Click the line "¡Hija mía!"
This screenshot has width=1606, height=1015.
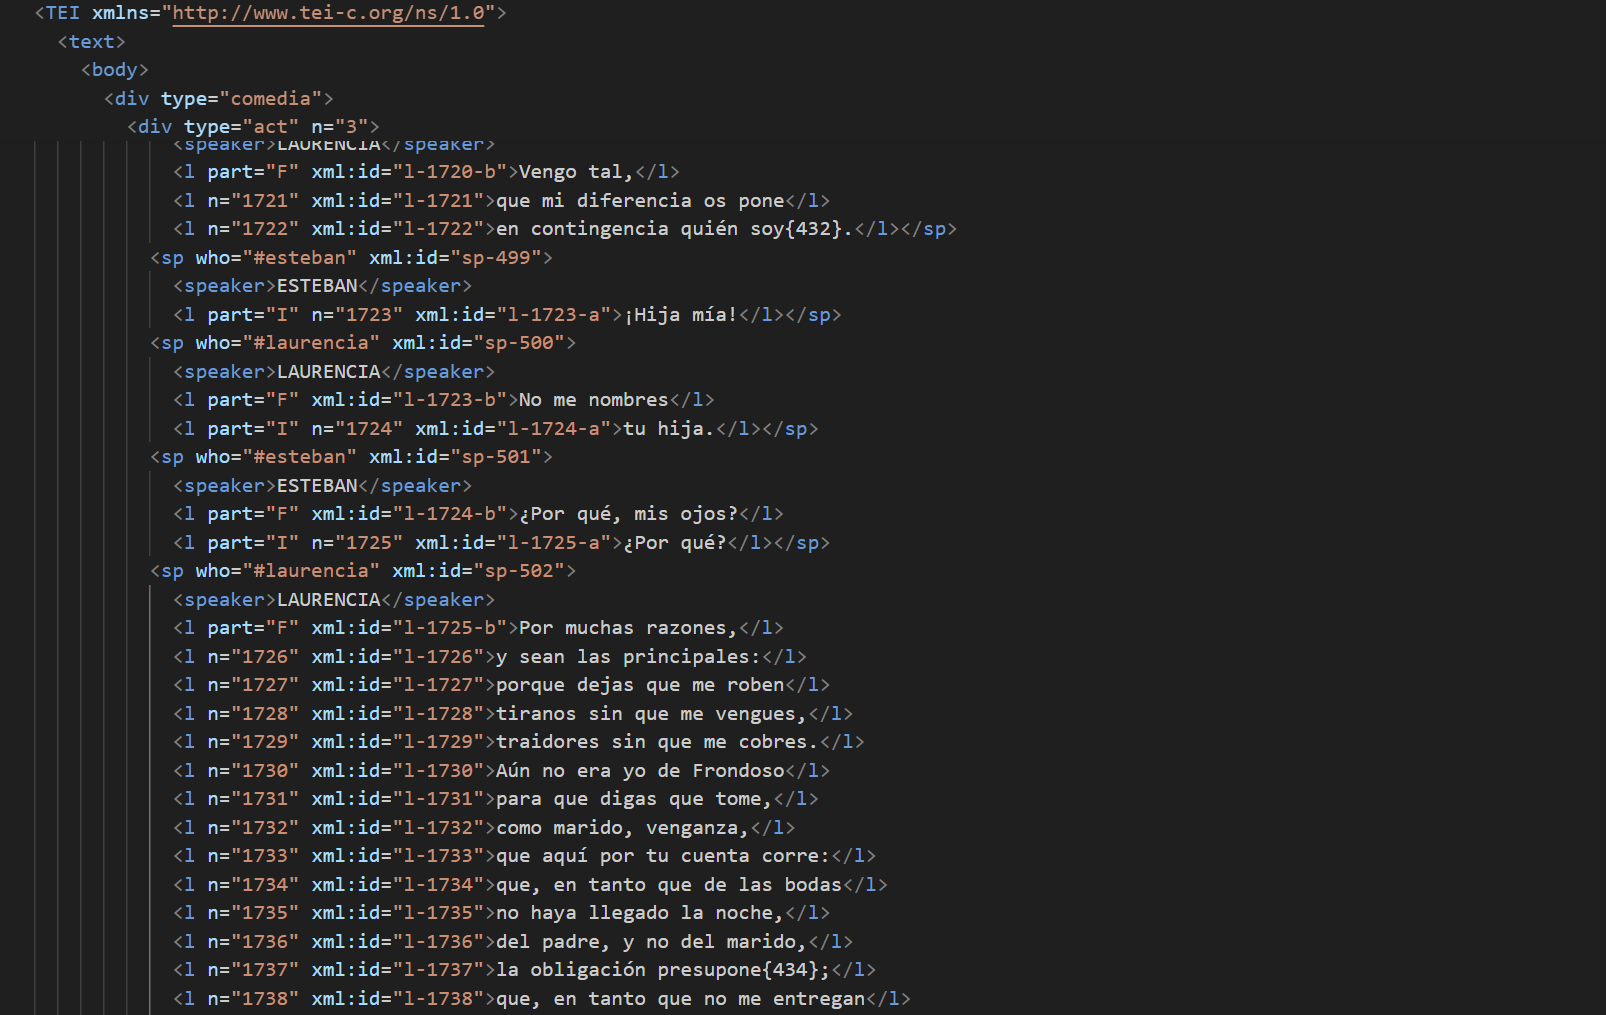pos(507,315)
